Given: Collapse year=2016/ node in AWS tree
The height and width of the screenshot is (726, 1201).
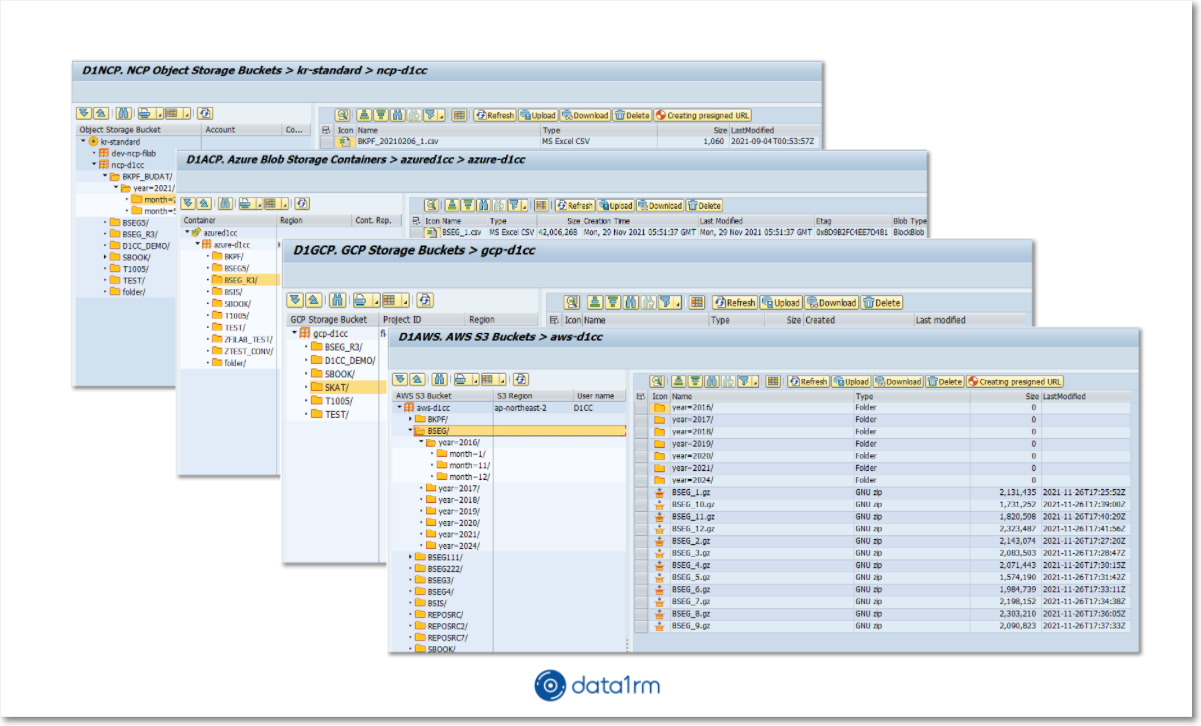Looking at the screenshot, I should click(x=422, y=442).
